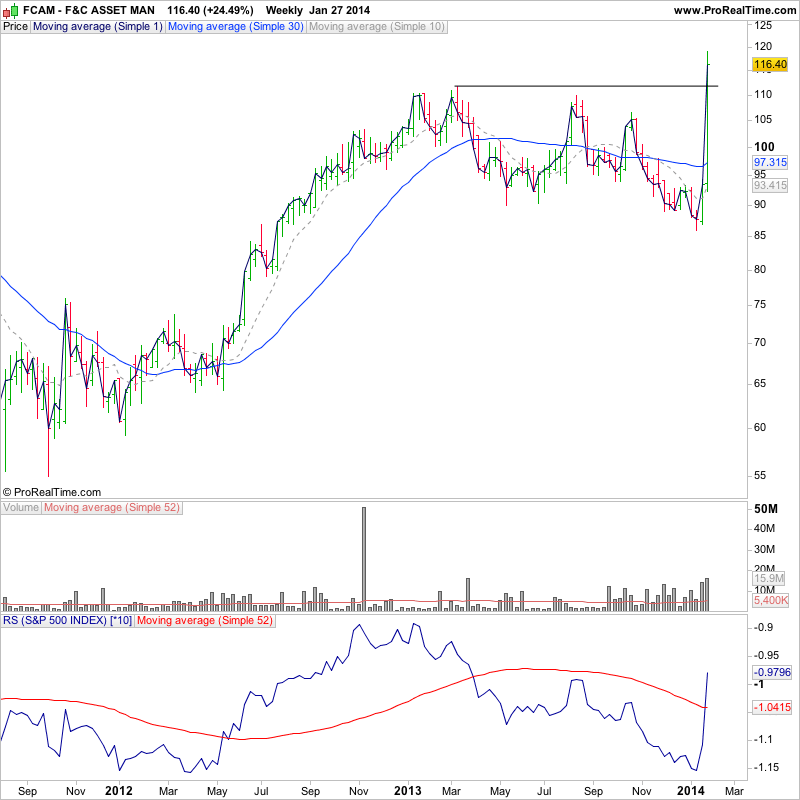
Task: Select the Volume panel label
Action: [21, 508]
